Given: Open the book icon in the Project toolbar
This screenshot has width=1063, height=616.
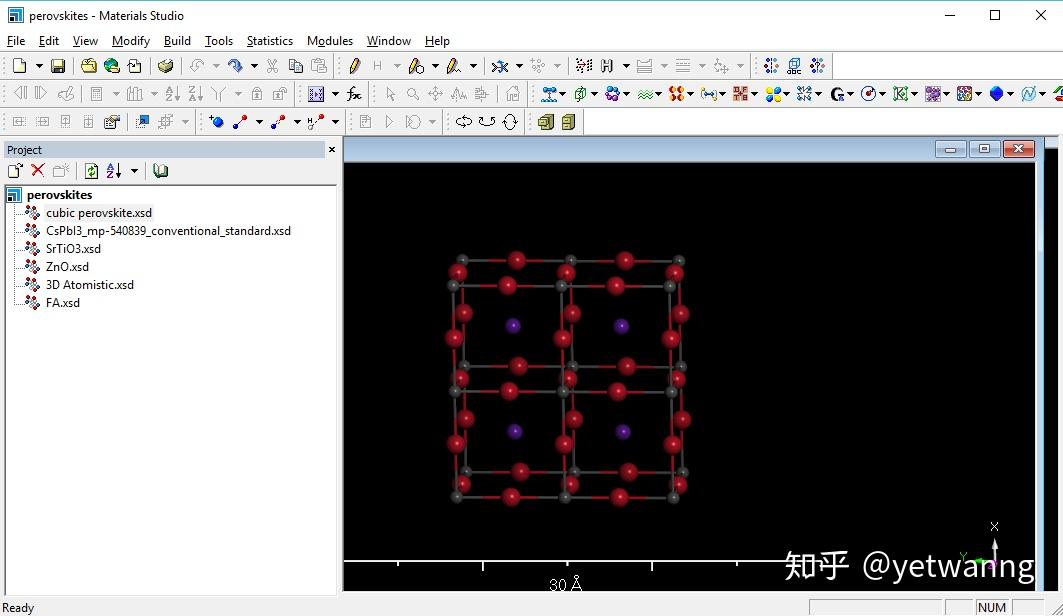Looking at the screenshot, I should tap(159, 170).
